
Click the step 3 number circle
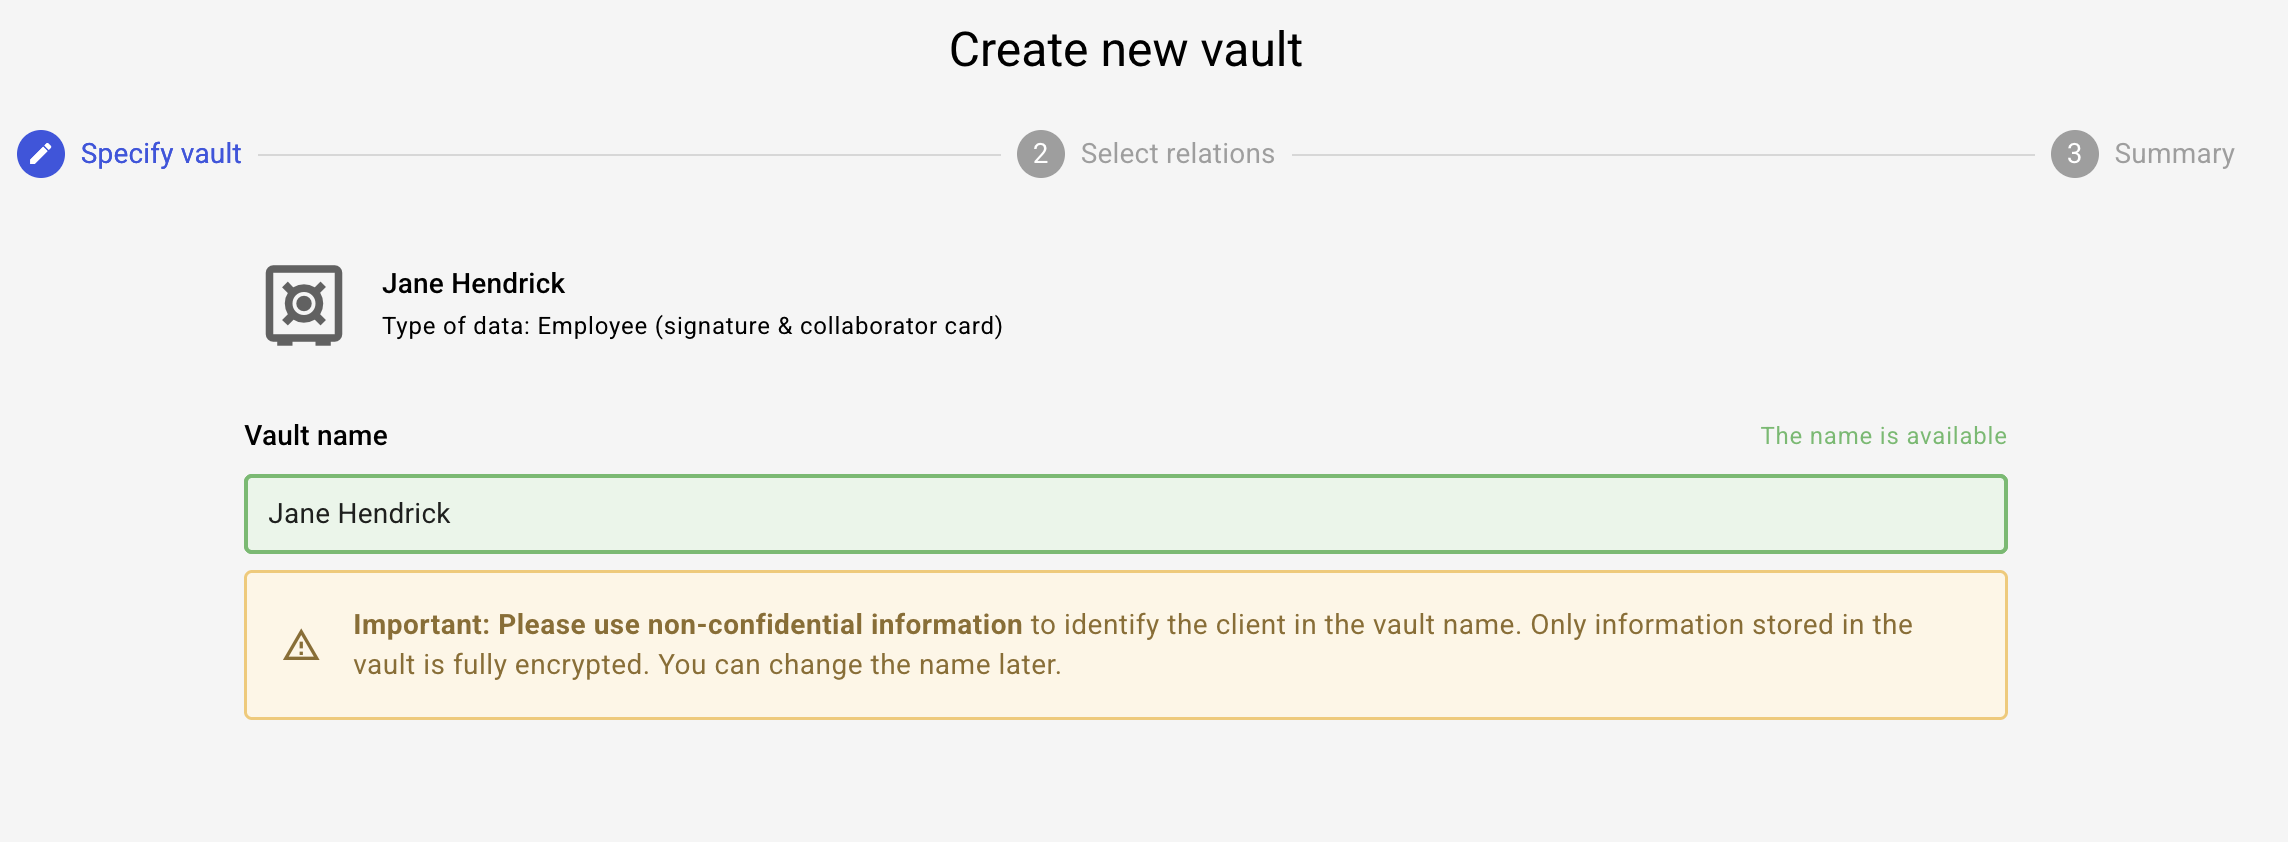[x=2074, y=154]
